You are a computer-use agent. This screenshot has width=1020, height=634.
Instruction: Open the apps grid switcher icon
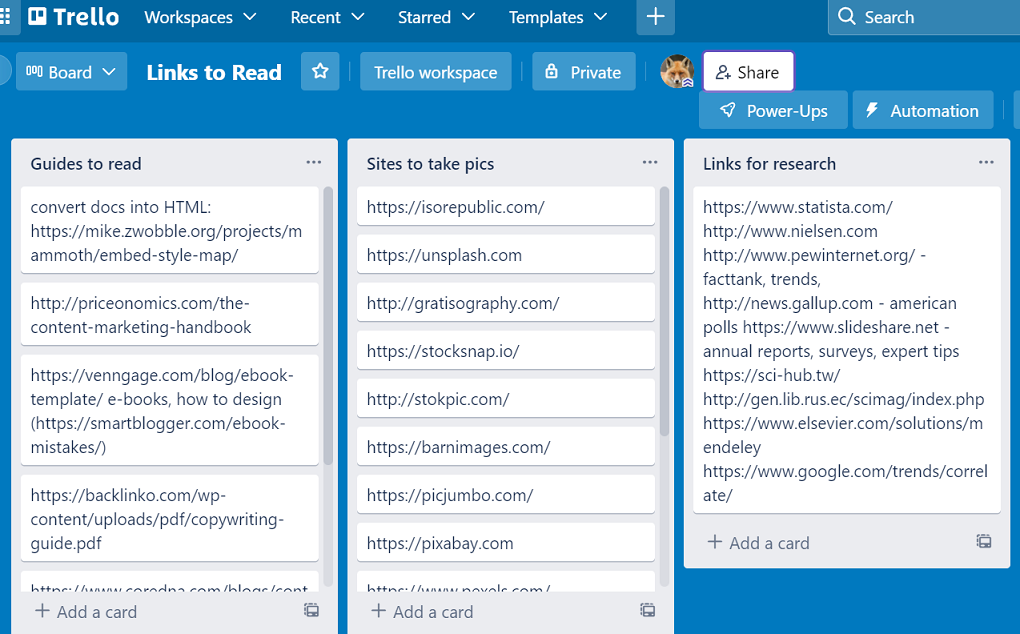pos(5,17)
